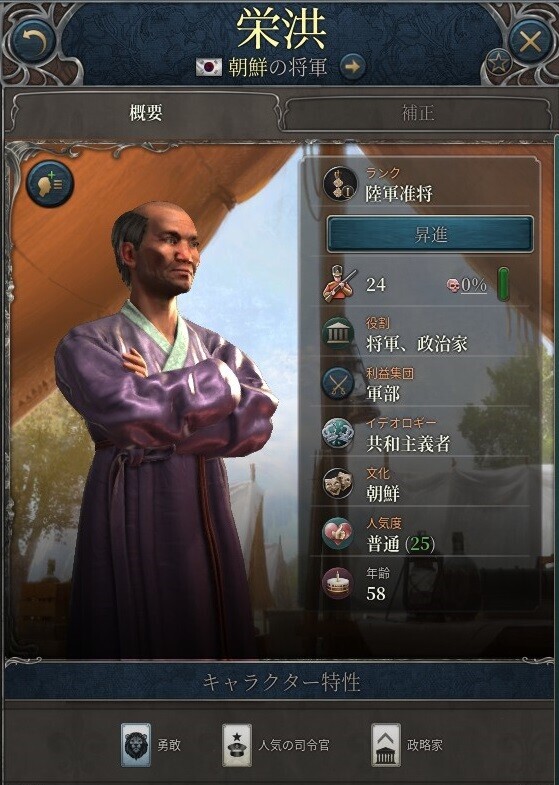The height and width of the screenshot is (785, 559).
Task: Click the back arrow icon
Action: pos(34,41)
